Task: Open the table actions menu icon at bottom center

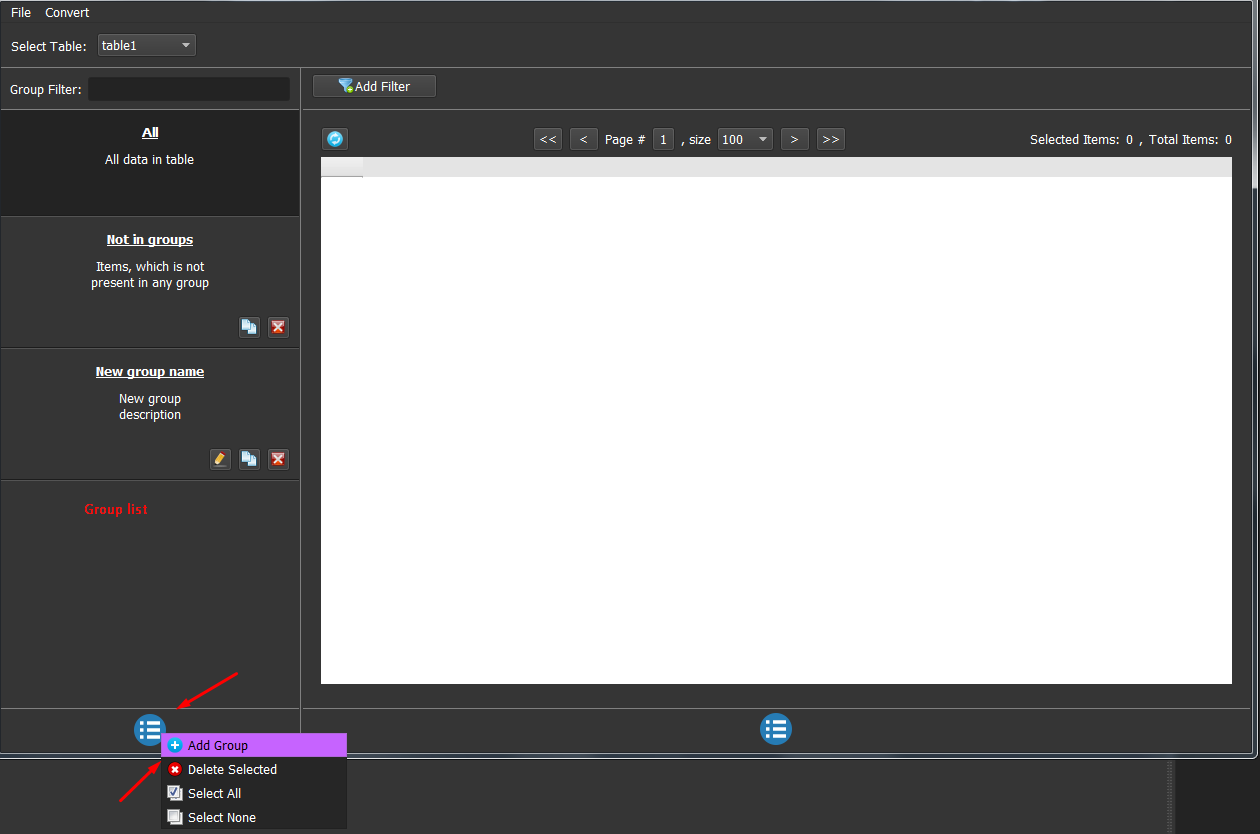Action: [775, 729]
